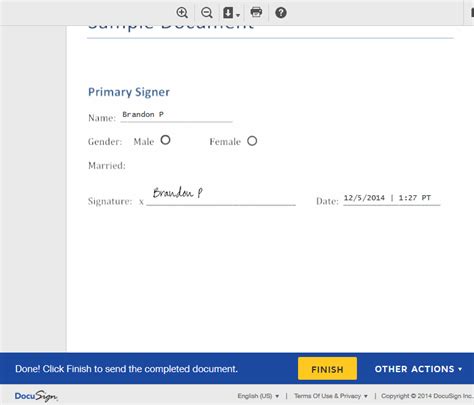Screen dimensions: 474x405
Task: Open help with question mark icon
Action: pos(281,13)
